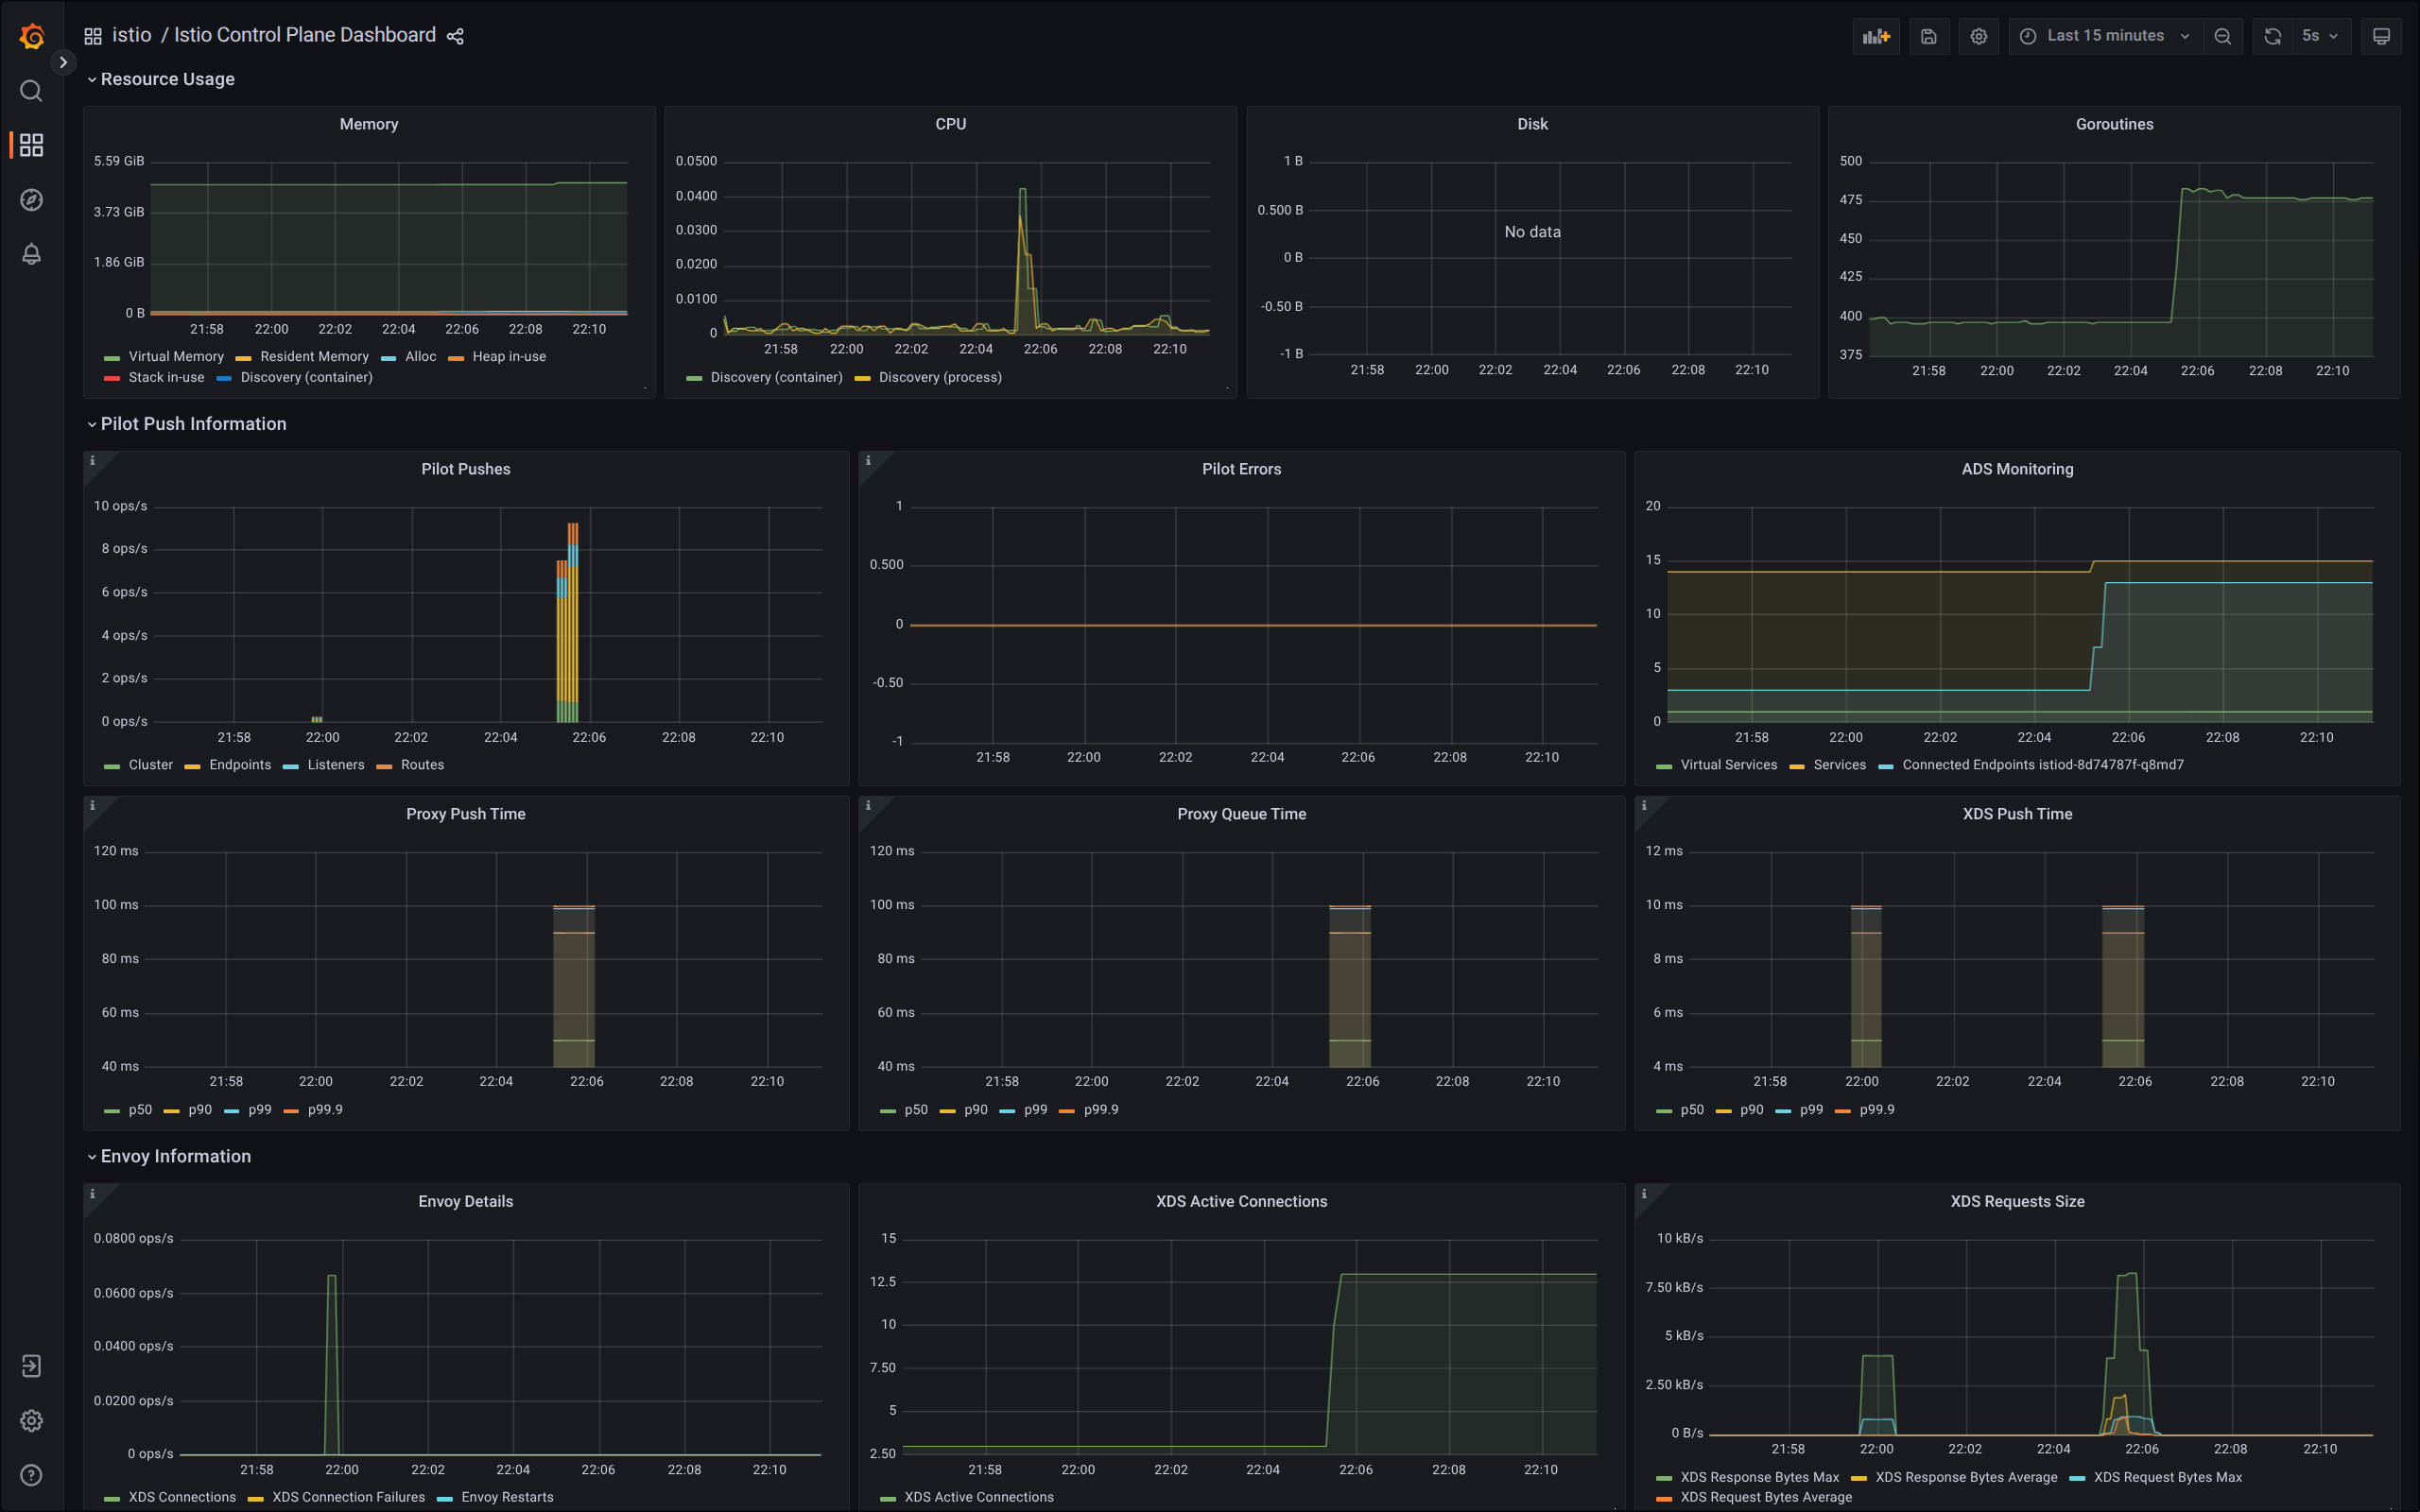Toggle Virtual Memory series in Memory legend

[x=176, y=357]
